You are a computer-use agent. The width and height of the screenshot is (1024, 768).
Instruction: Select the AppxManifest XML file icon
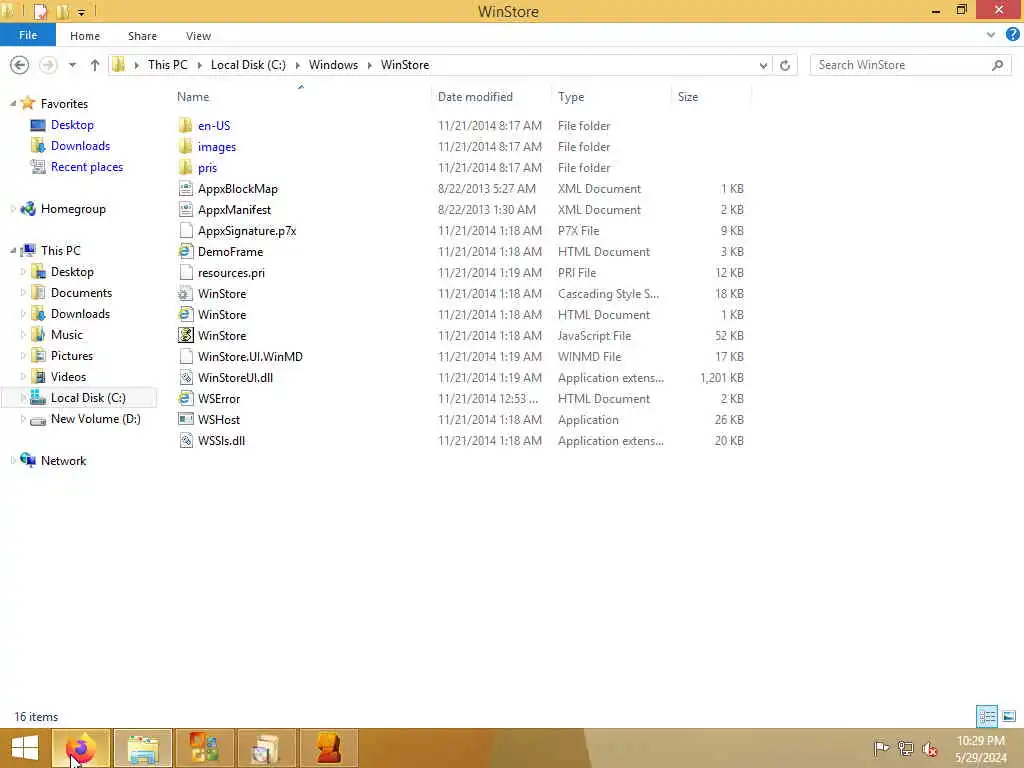[185, 210]
